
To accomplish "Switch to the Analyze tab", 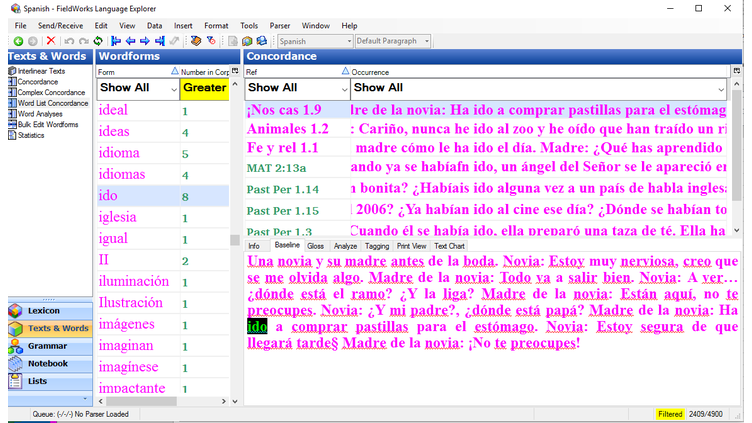I will (345, 245).
